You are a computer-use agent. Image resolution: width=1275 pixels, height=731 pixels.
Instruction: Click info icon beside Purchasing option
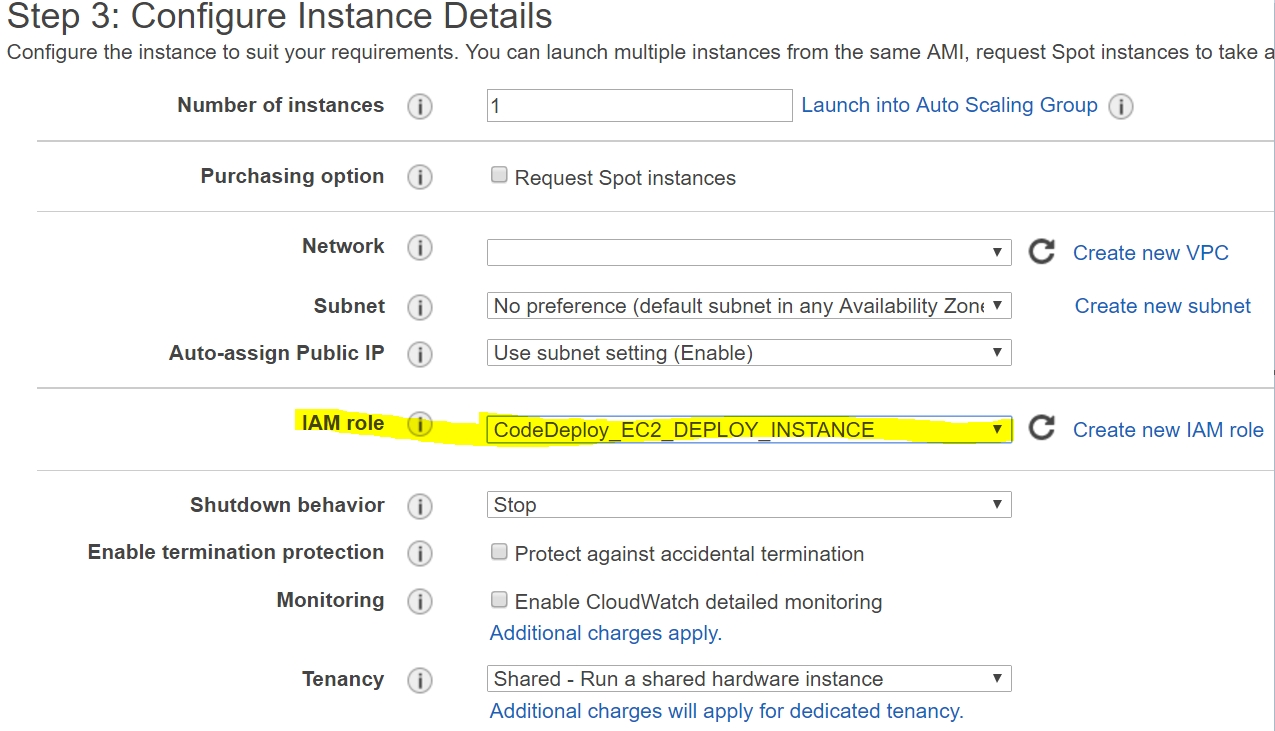[420, 177]
